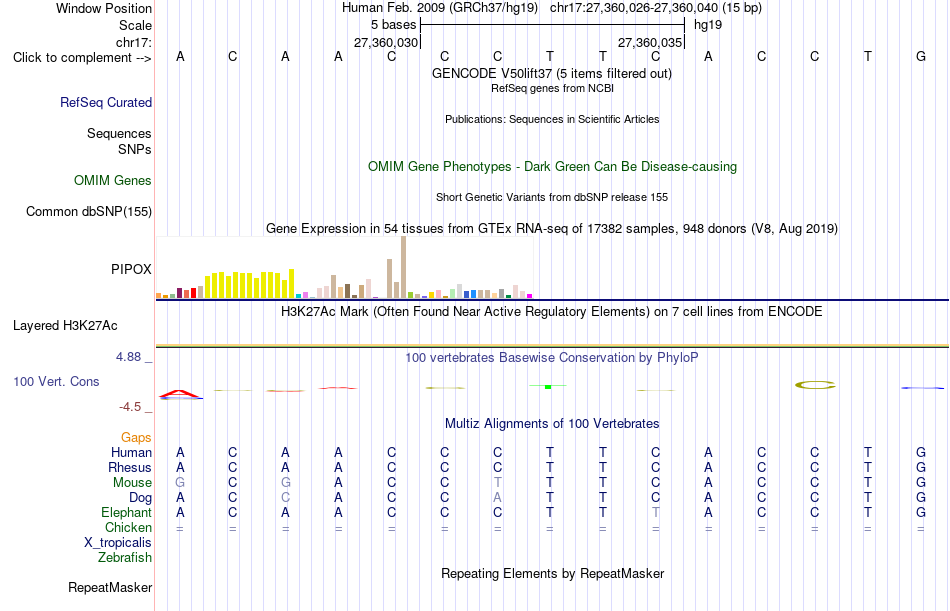Image resolution: width=950 pixels, height=611 pixels.
Task: Click the Repeating Elements by RepeatMasker title
Action: tap(553, 573)
